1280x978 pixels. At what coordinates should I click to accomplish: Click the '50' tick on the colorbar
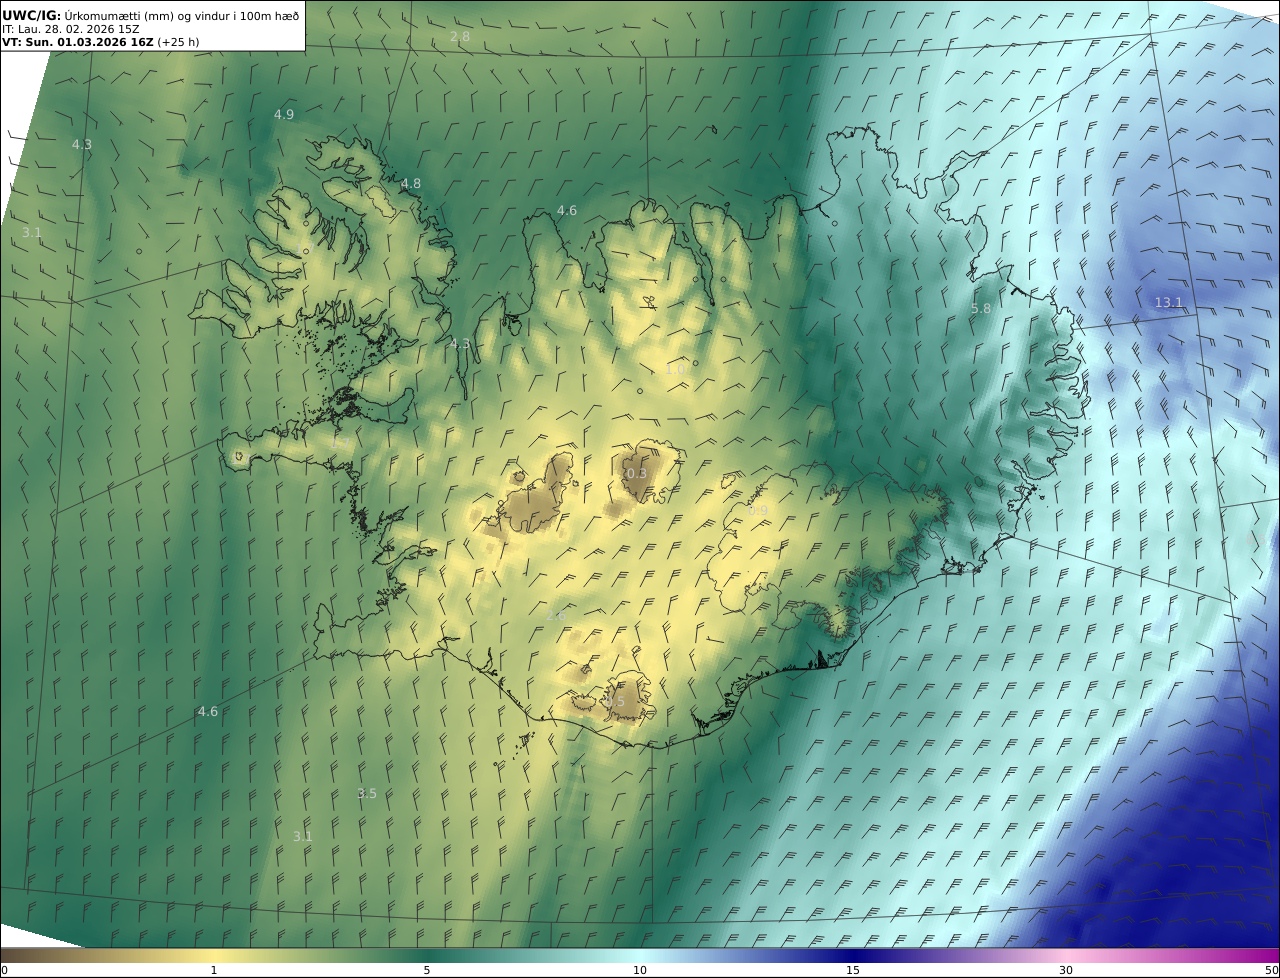click(1272, 970)
